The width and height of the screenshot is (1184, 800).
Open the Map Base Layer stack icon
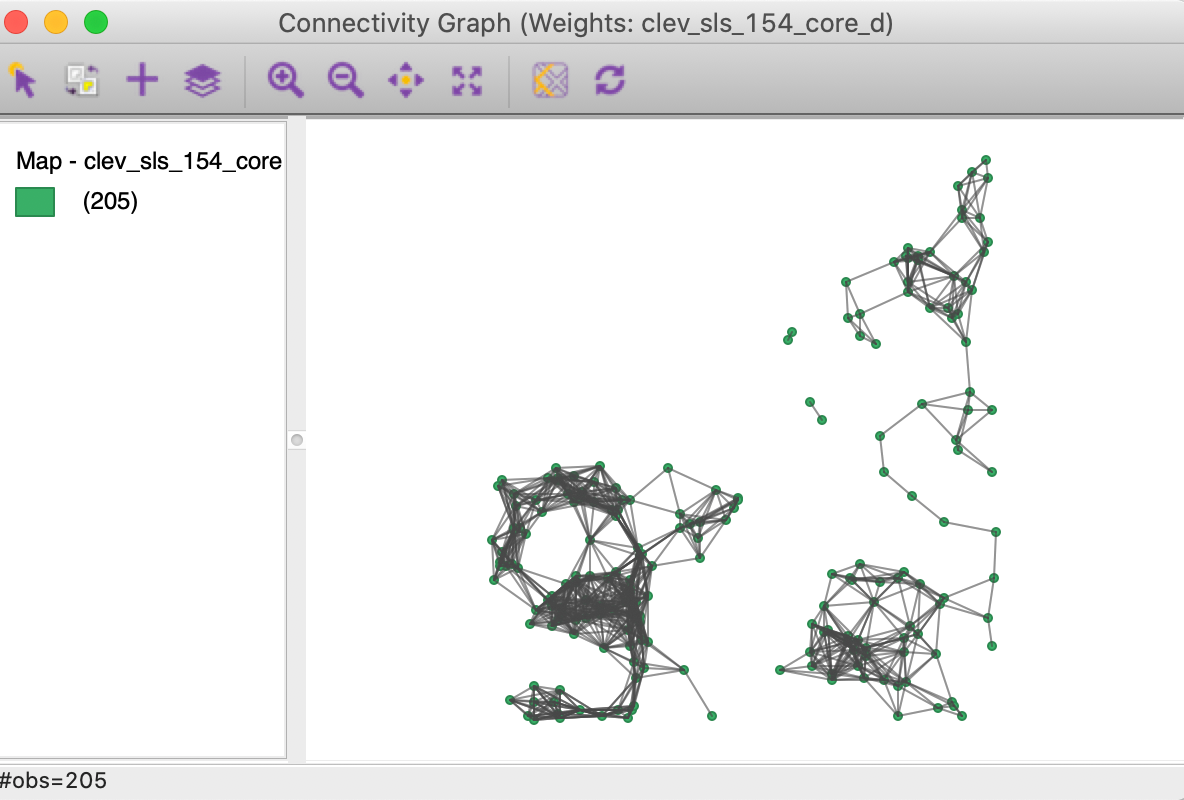(202, 80)
